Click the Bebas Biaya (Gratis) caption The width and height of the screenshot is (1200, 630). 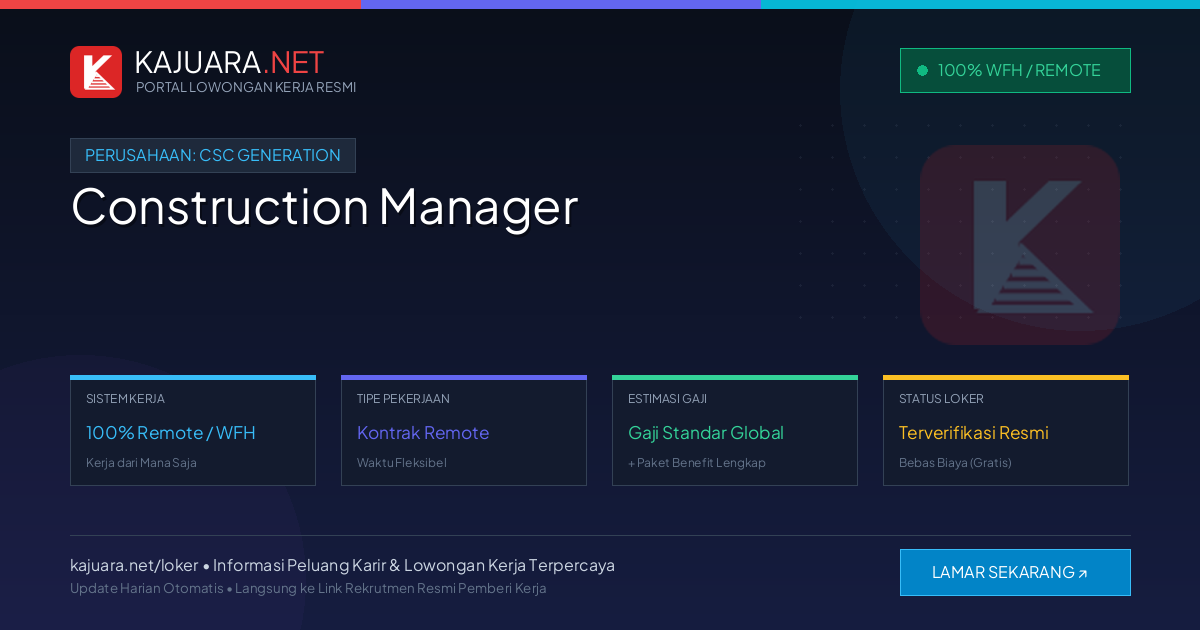point(955,463)
